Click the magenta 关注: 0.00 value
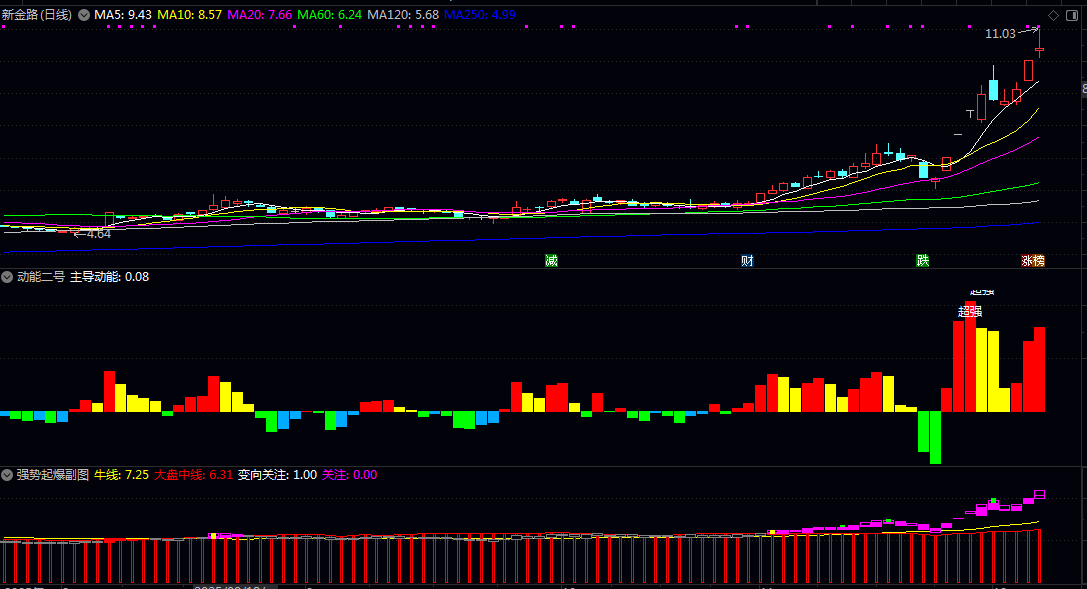Image resolution: width=1087 pixels, height=589 pixels. click(349, 475)
